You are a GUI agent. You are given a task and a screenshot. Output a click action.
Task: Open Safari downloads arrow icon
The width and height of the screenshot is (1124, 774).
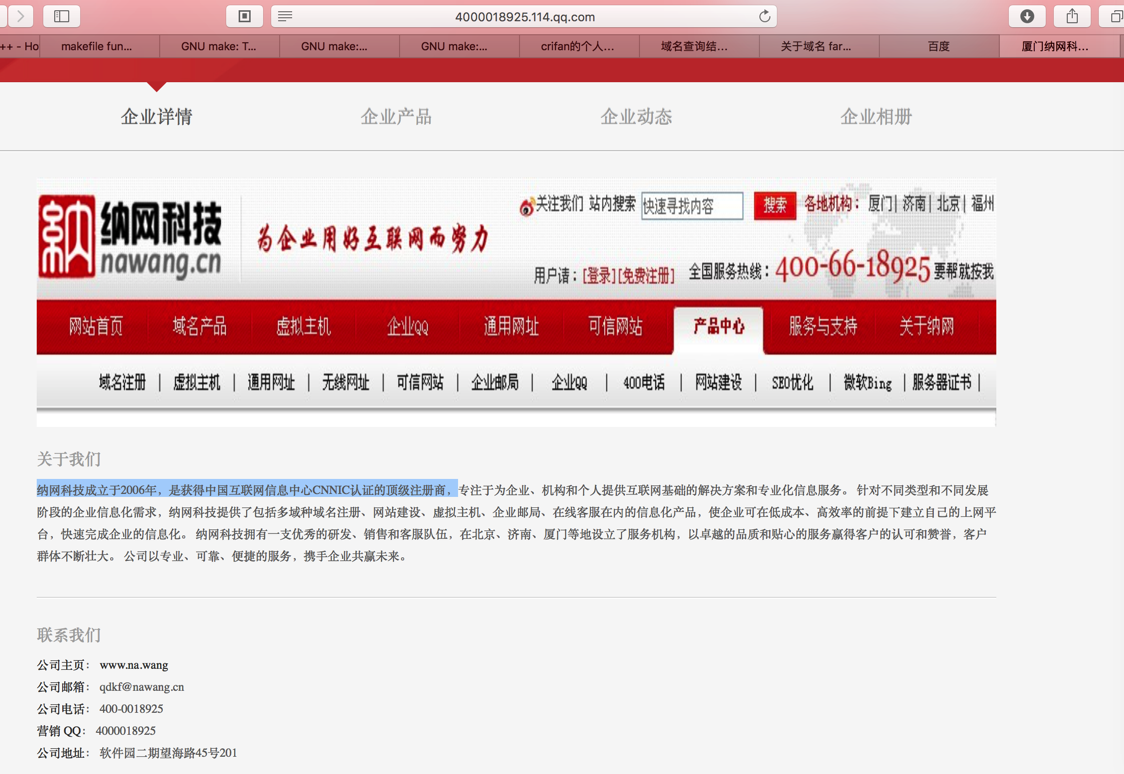(x=1027, y=16)
